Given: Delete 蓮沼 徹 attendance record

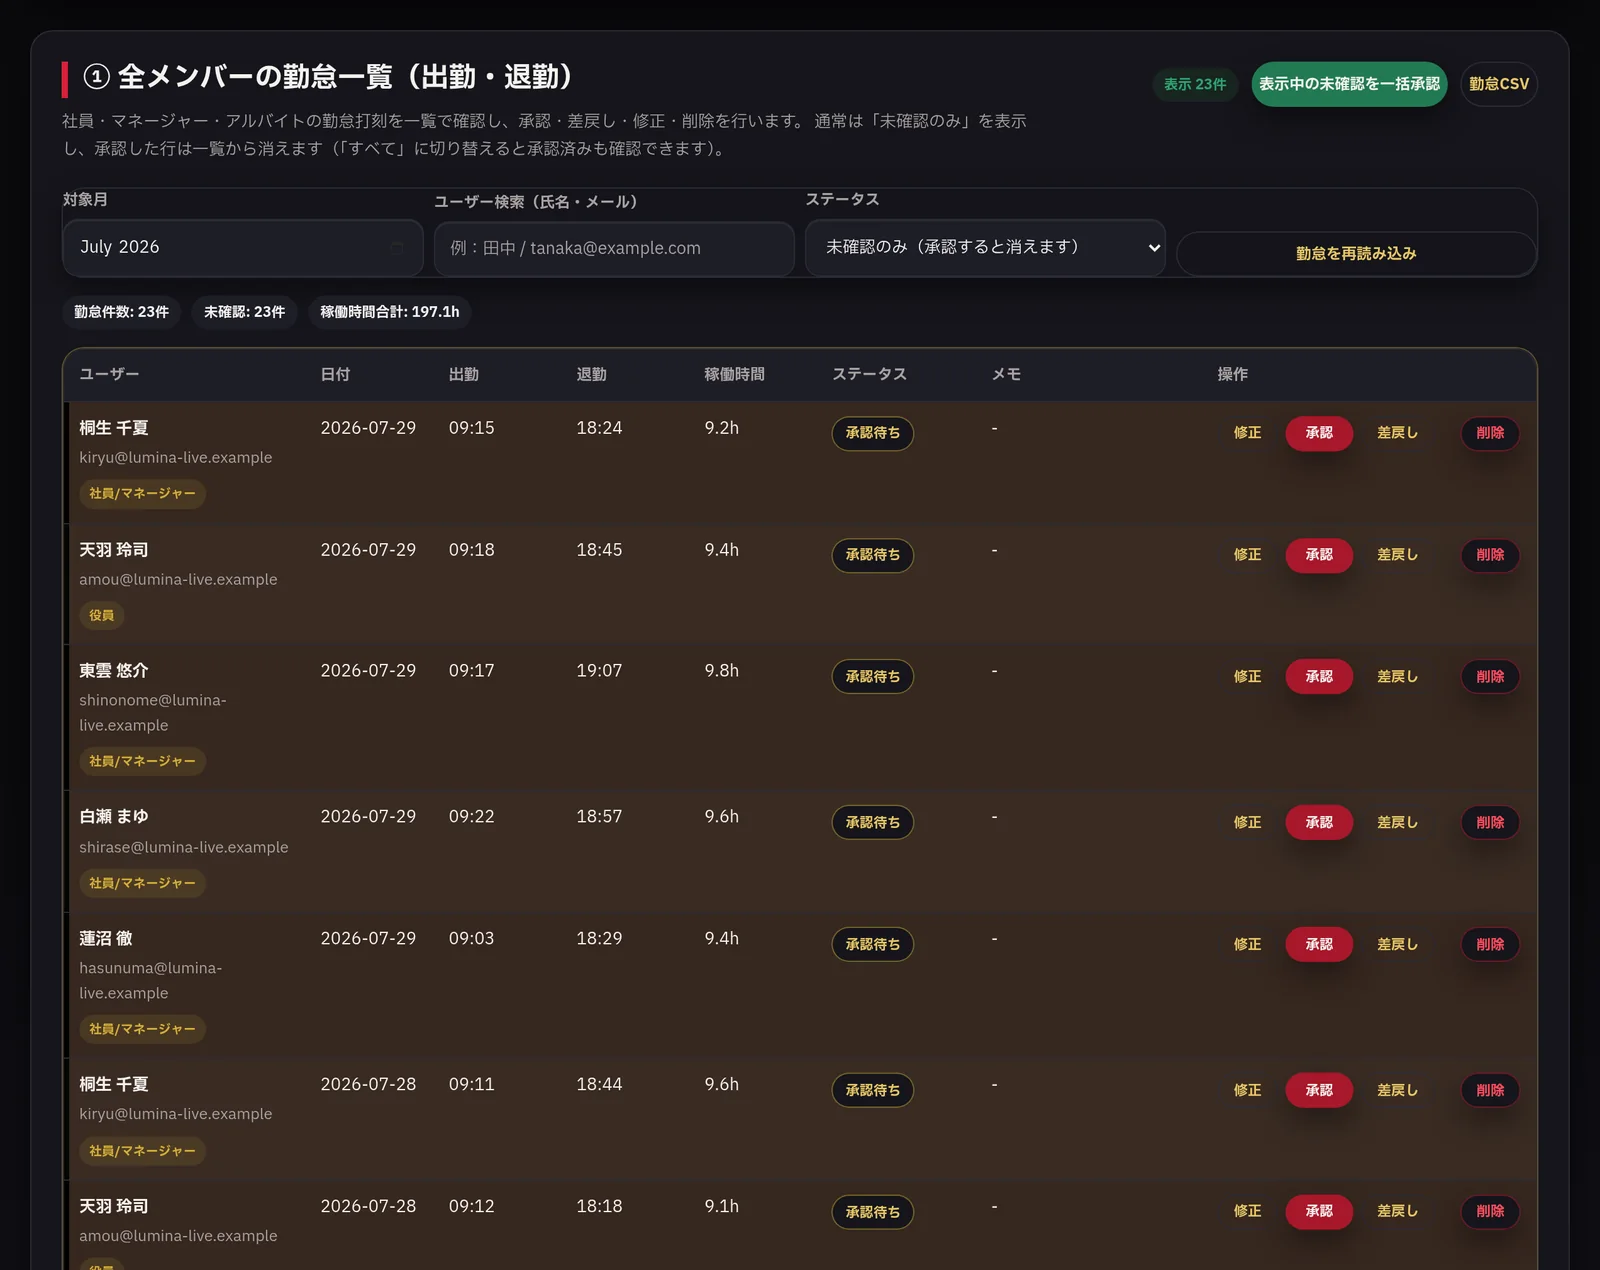Looking at the screenshot, I should pyautogui.click(x=1490, y=945).
